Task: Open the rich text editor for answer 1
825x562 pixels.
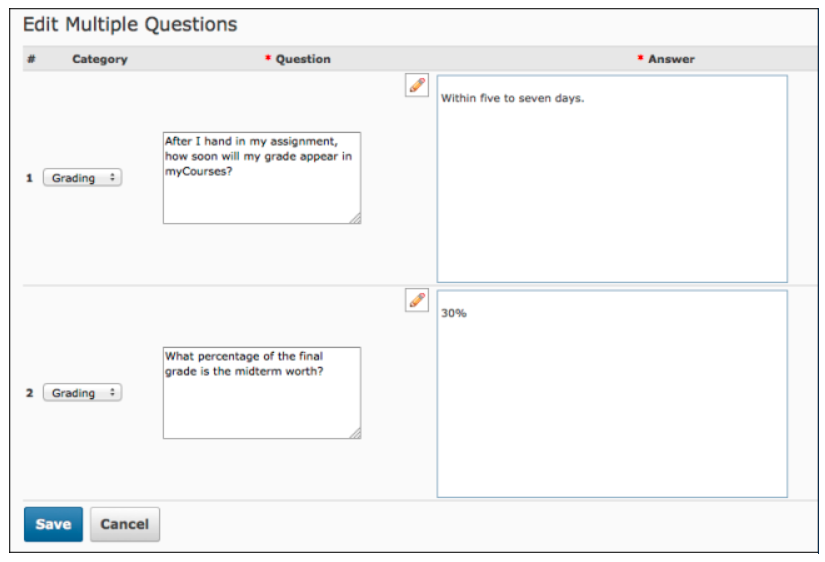Action: click(417, 85)
